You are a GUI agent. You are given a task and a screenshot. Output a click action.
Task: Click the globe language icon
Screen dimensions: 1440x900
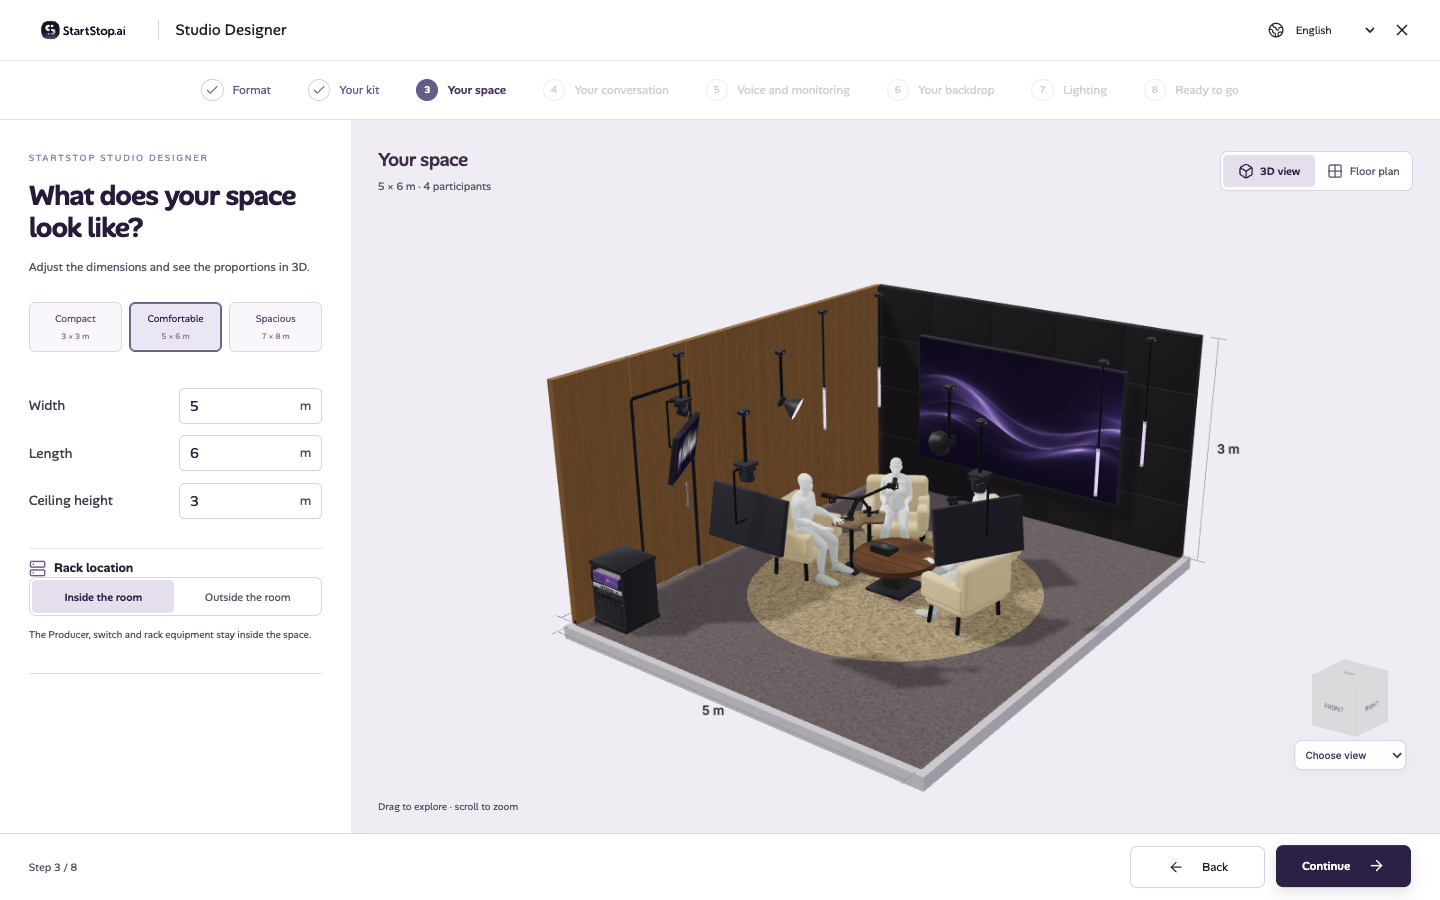[x=1276, y=30]
